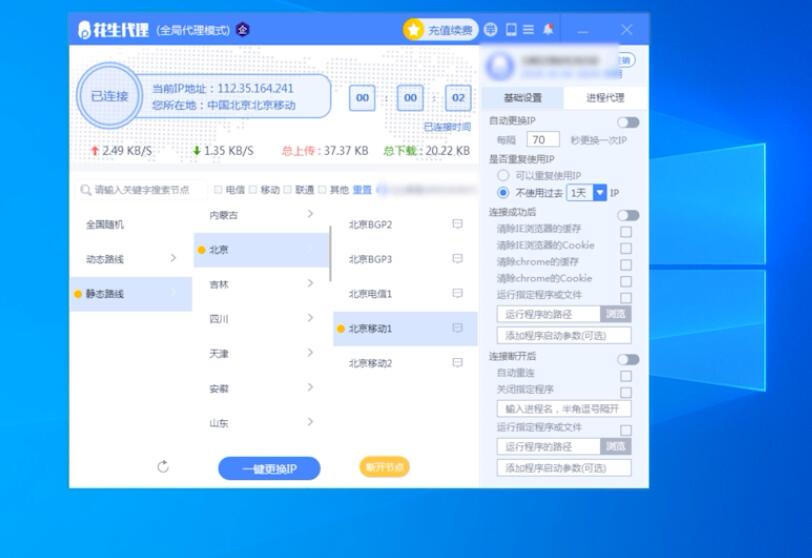This screenshot has width=812, height=558.
Task: Click the comment icon on 北京BGP3 row
Action: (x=457, y=258)
